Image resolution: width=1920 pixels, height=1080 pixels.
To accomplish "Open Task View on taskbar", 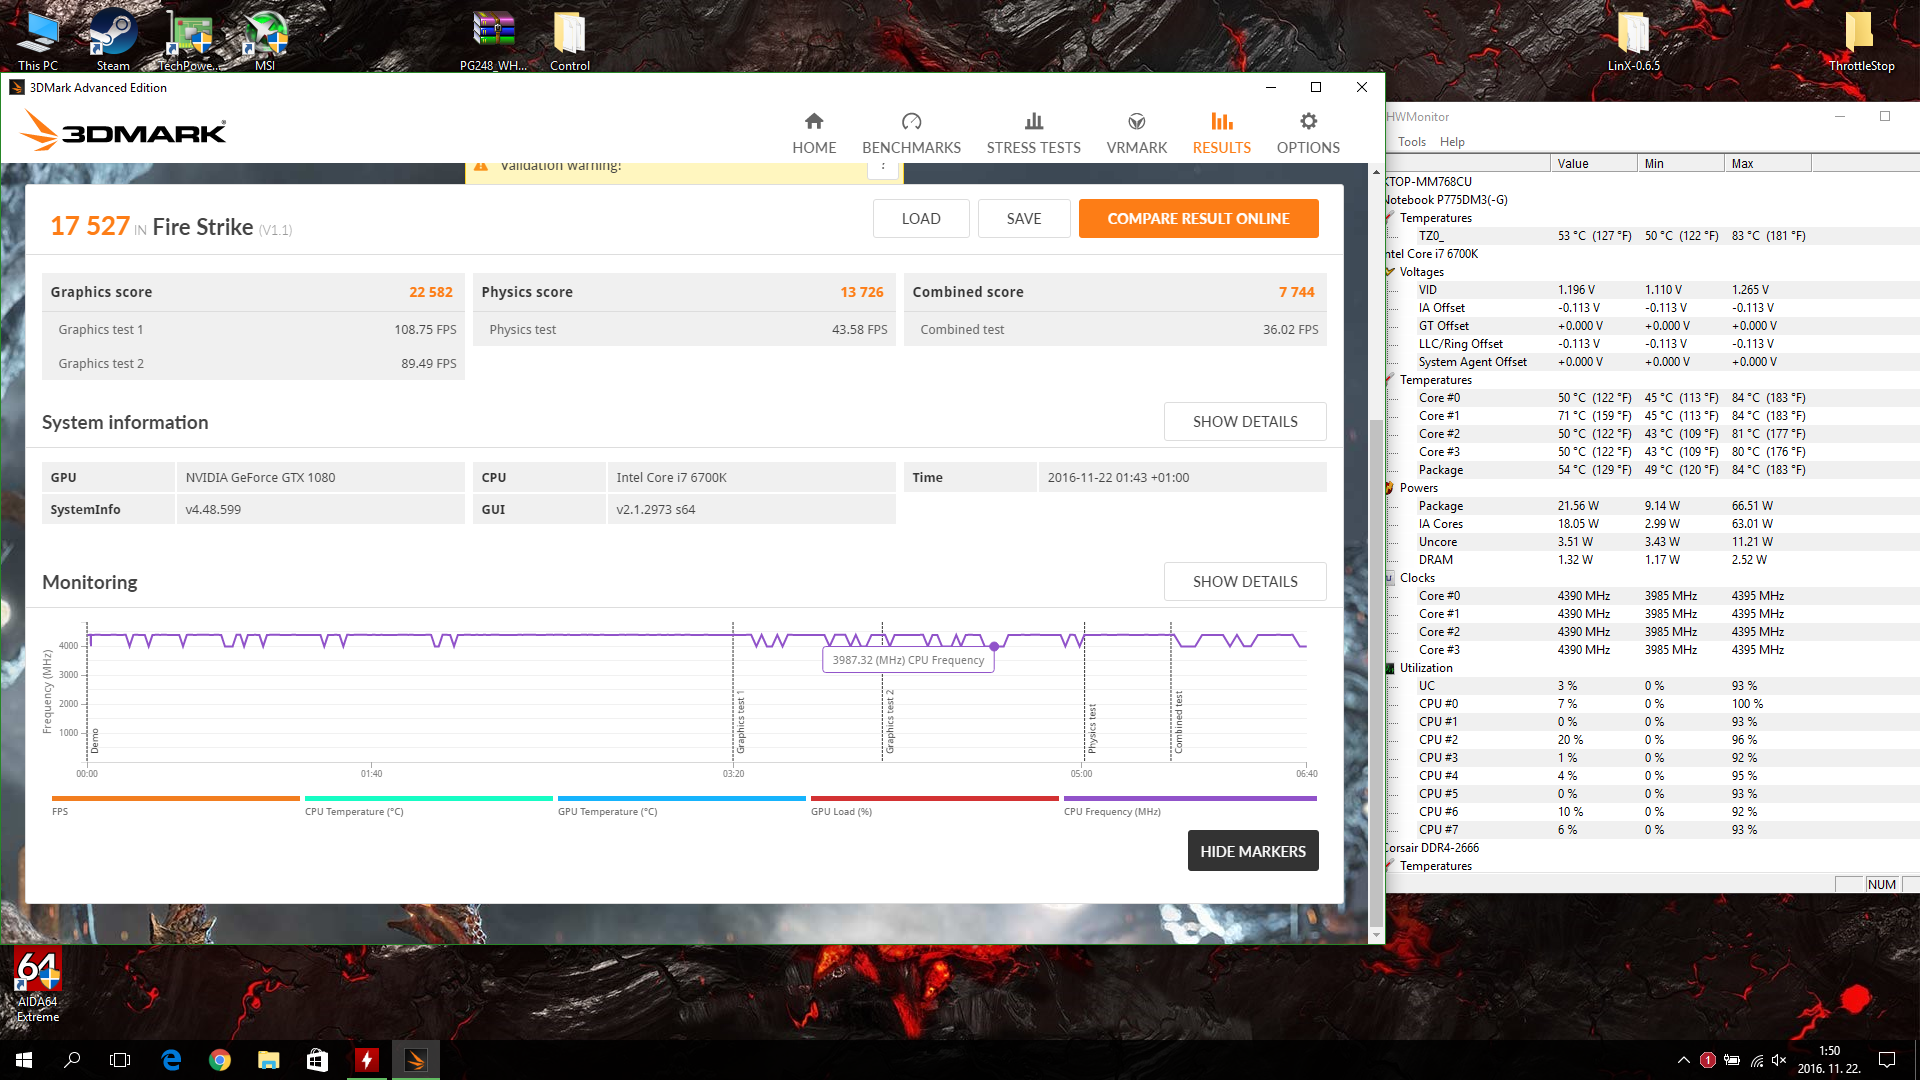I will (120, 1060).
